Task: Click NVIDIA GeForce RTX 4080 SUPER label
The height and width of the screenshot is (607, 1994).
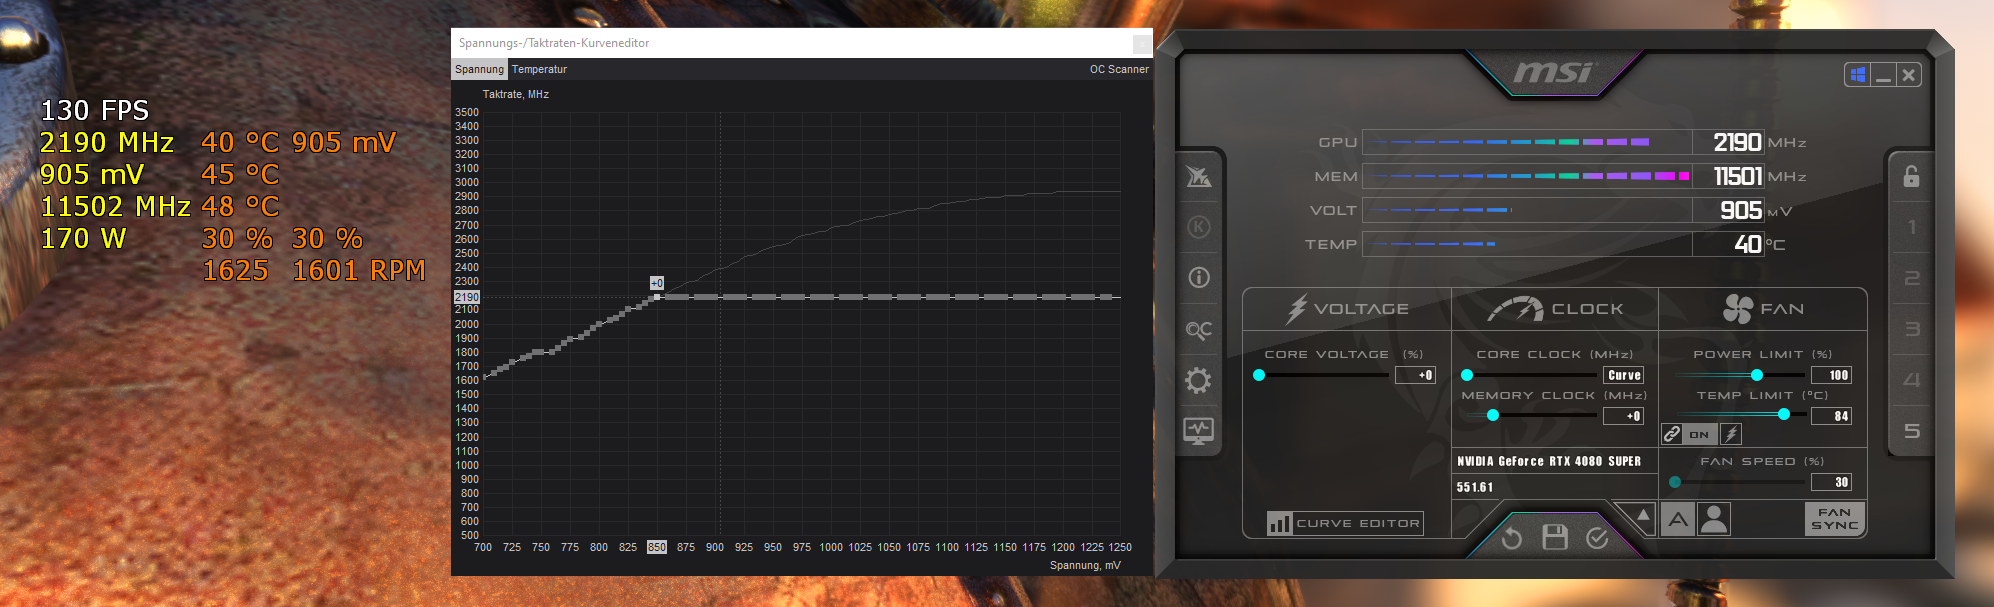Action: coord(1549,461)
